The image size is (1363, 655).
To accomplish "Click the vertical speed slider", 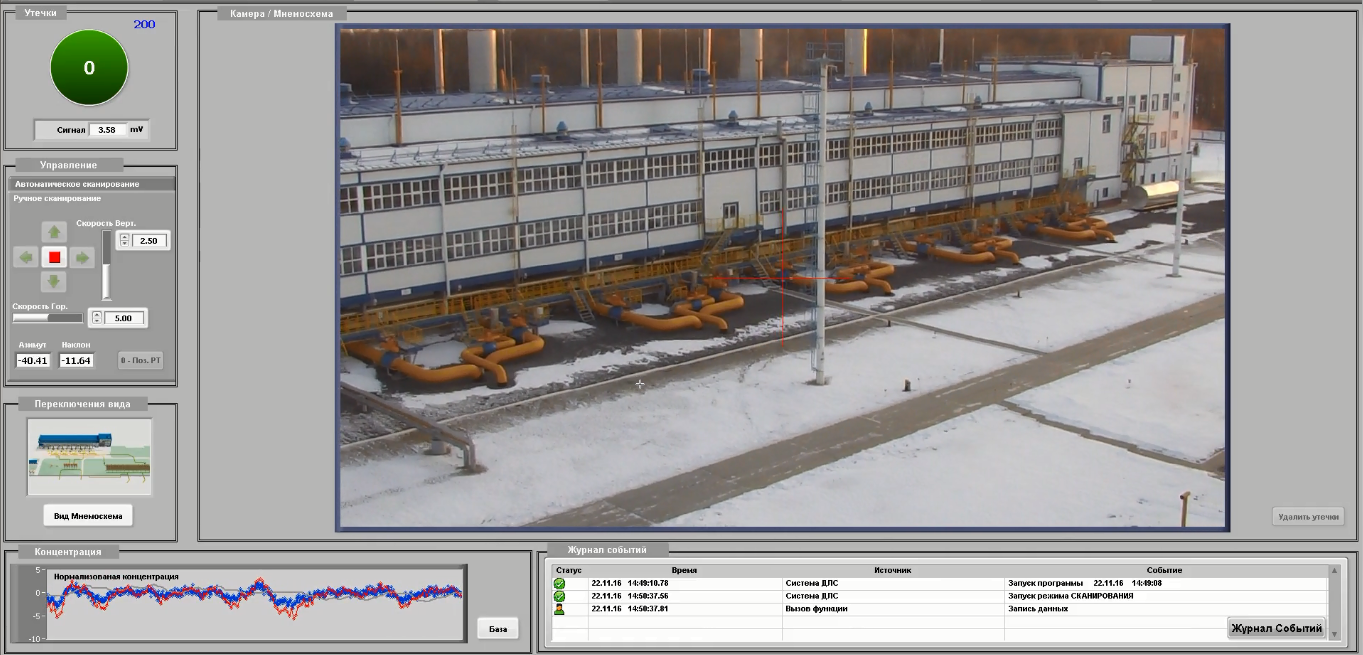I will point(106,265).
